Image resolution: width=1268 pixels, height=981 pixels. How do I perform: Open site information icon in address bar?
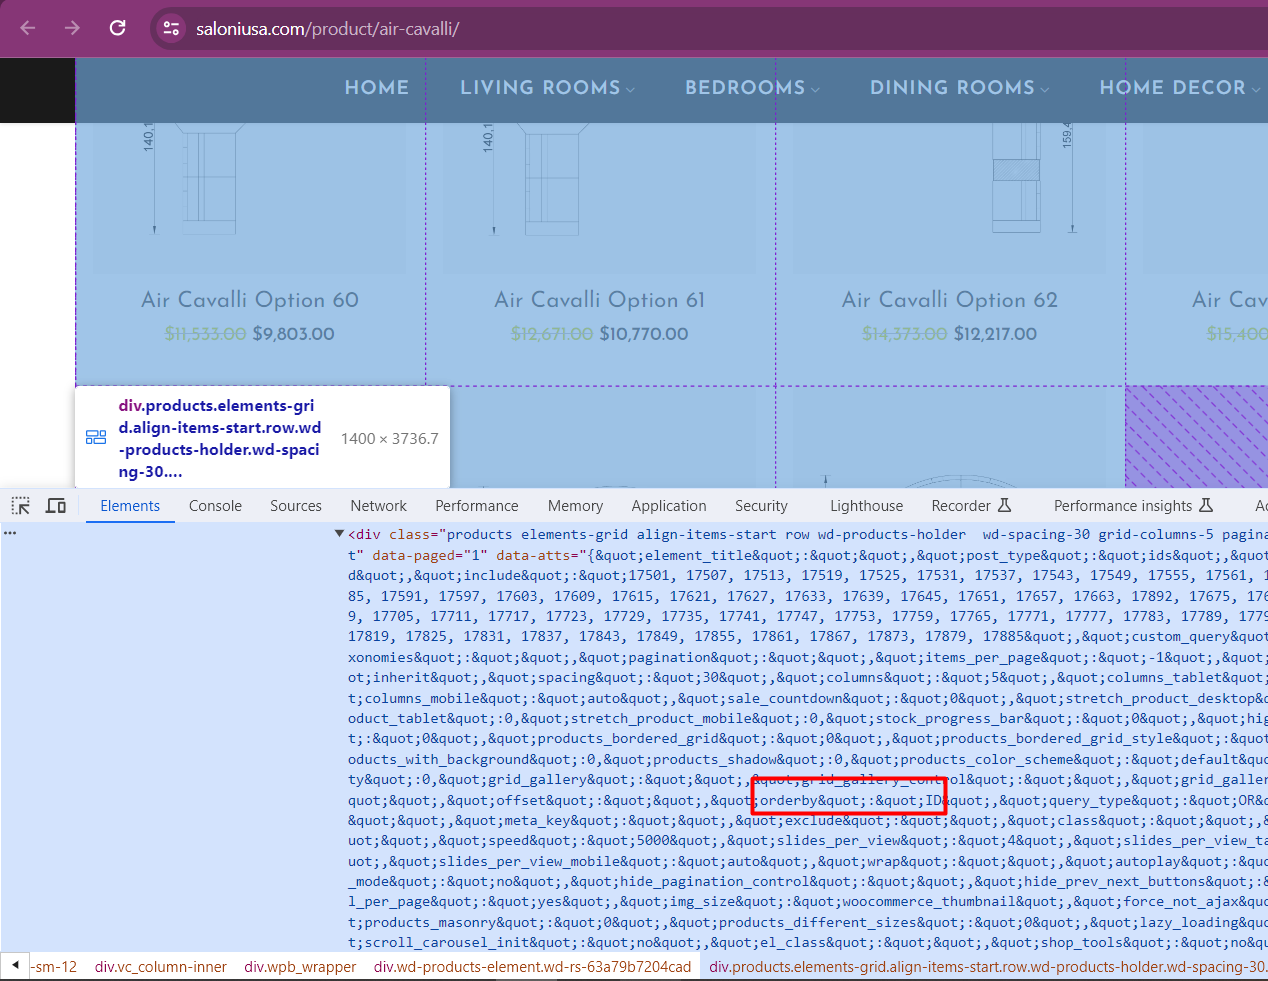point(171,28)
